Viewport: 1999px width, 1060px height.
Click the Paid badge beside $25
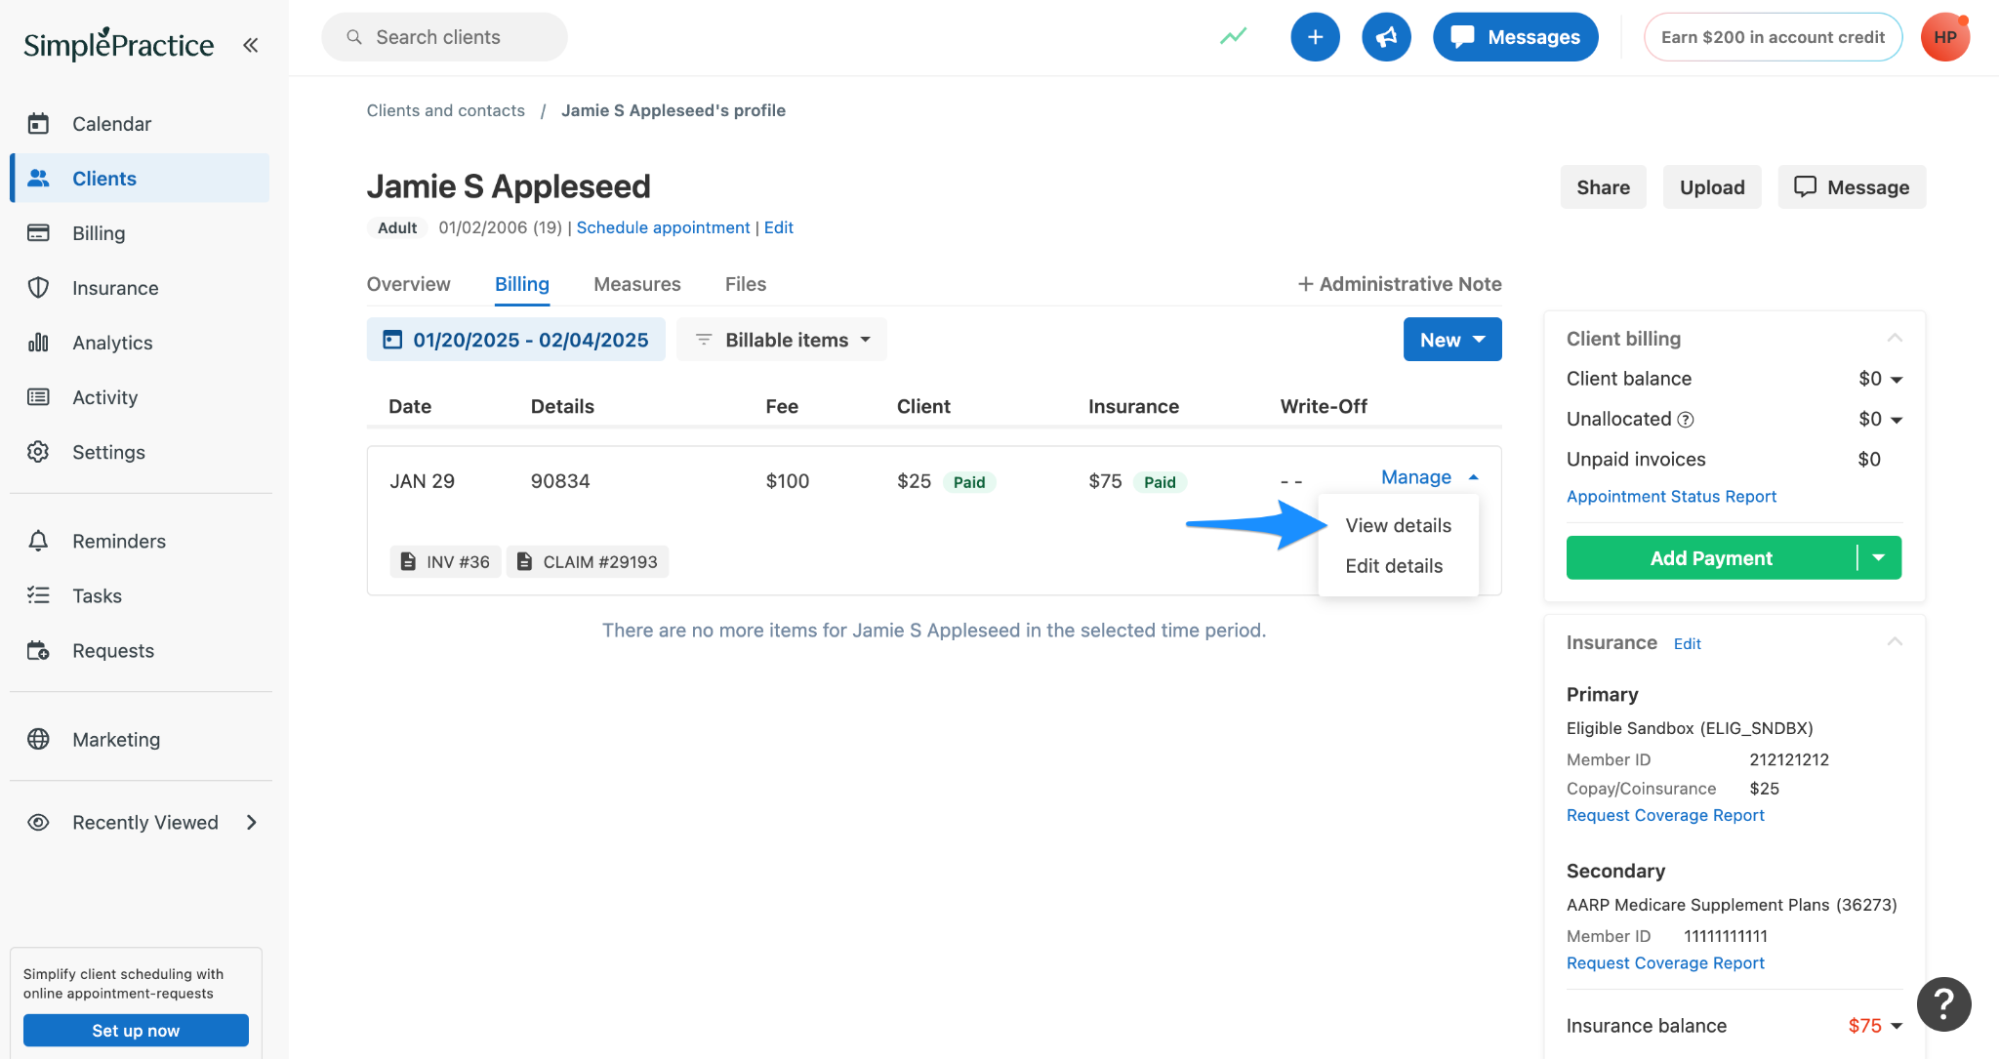tap(968, 482)
